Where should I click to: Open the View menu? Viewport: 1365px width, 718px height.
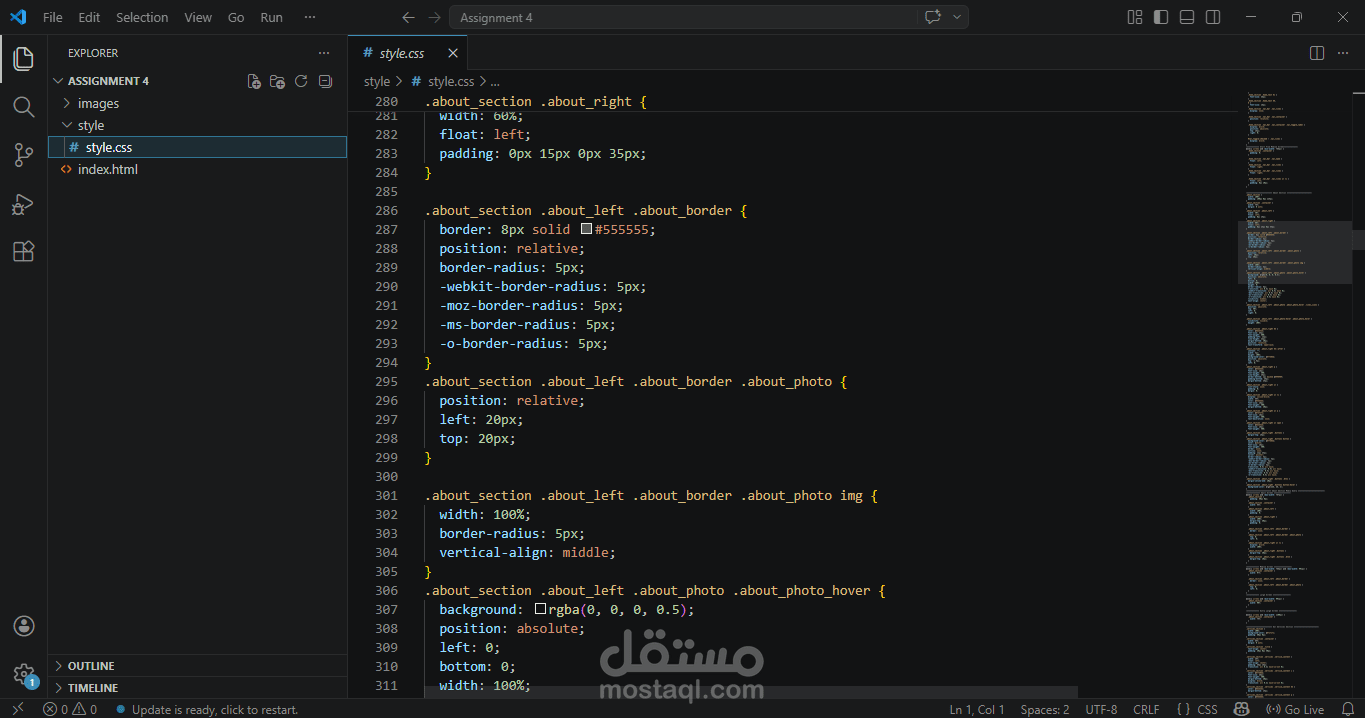pyautogui.click(x=198, y=17)
